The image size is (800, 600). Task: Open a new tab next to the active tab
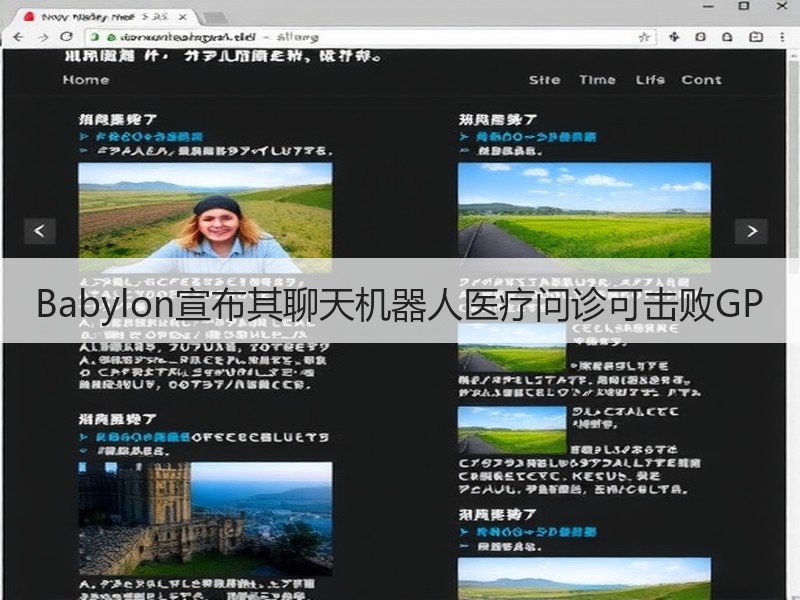pos(215,18)
